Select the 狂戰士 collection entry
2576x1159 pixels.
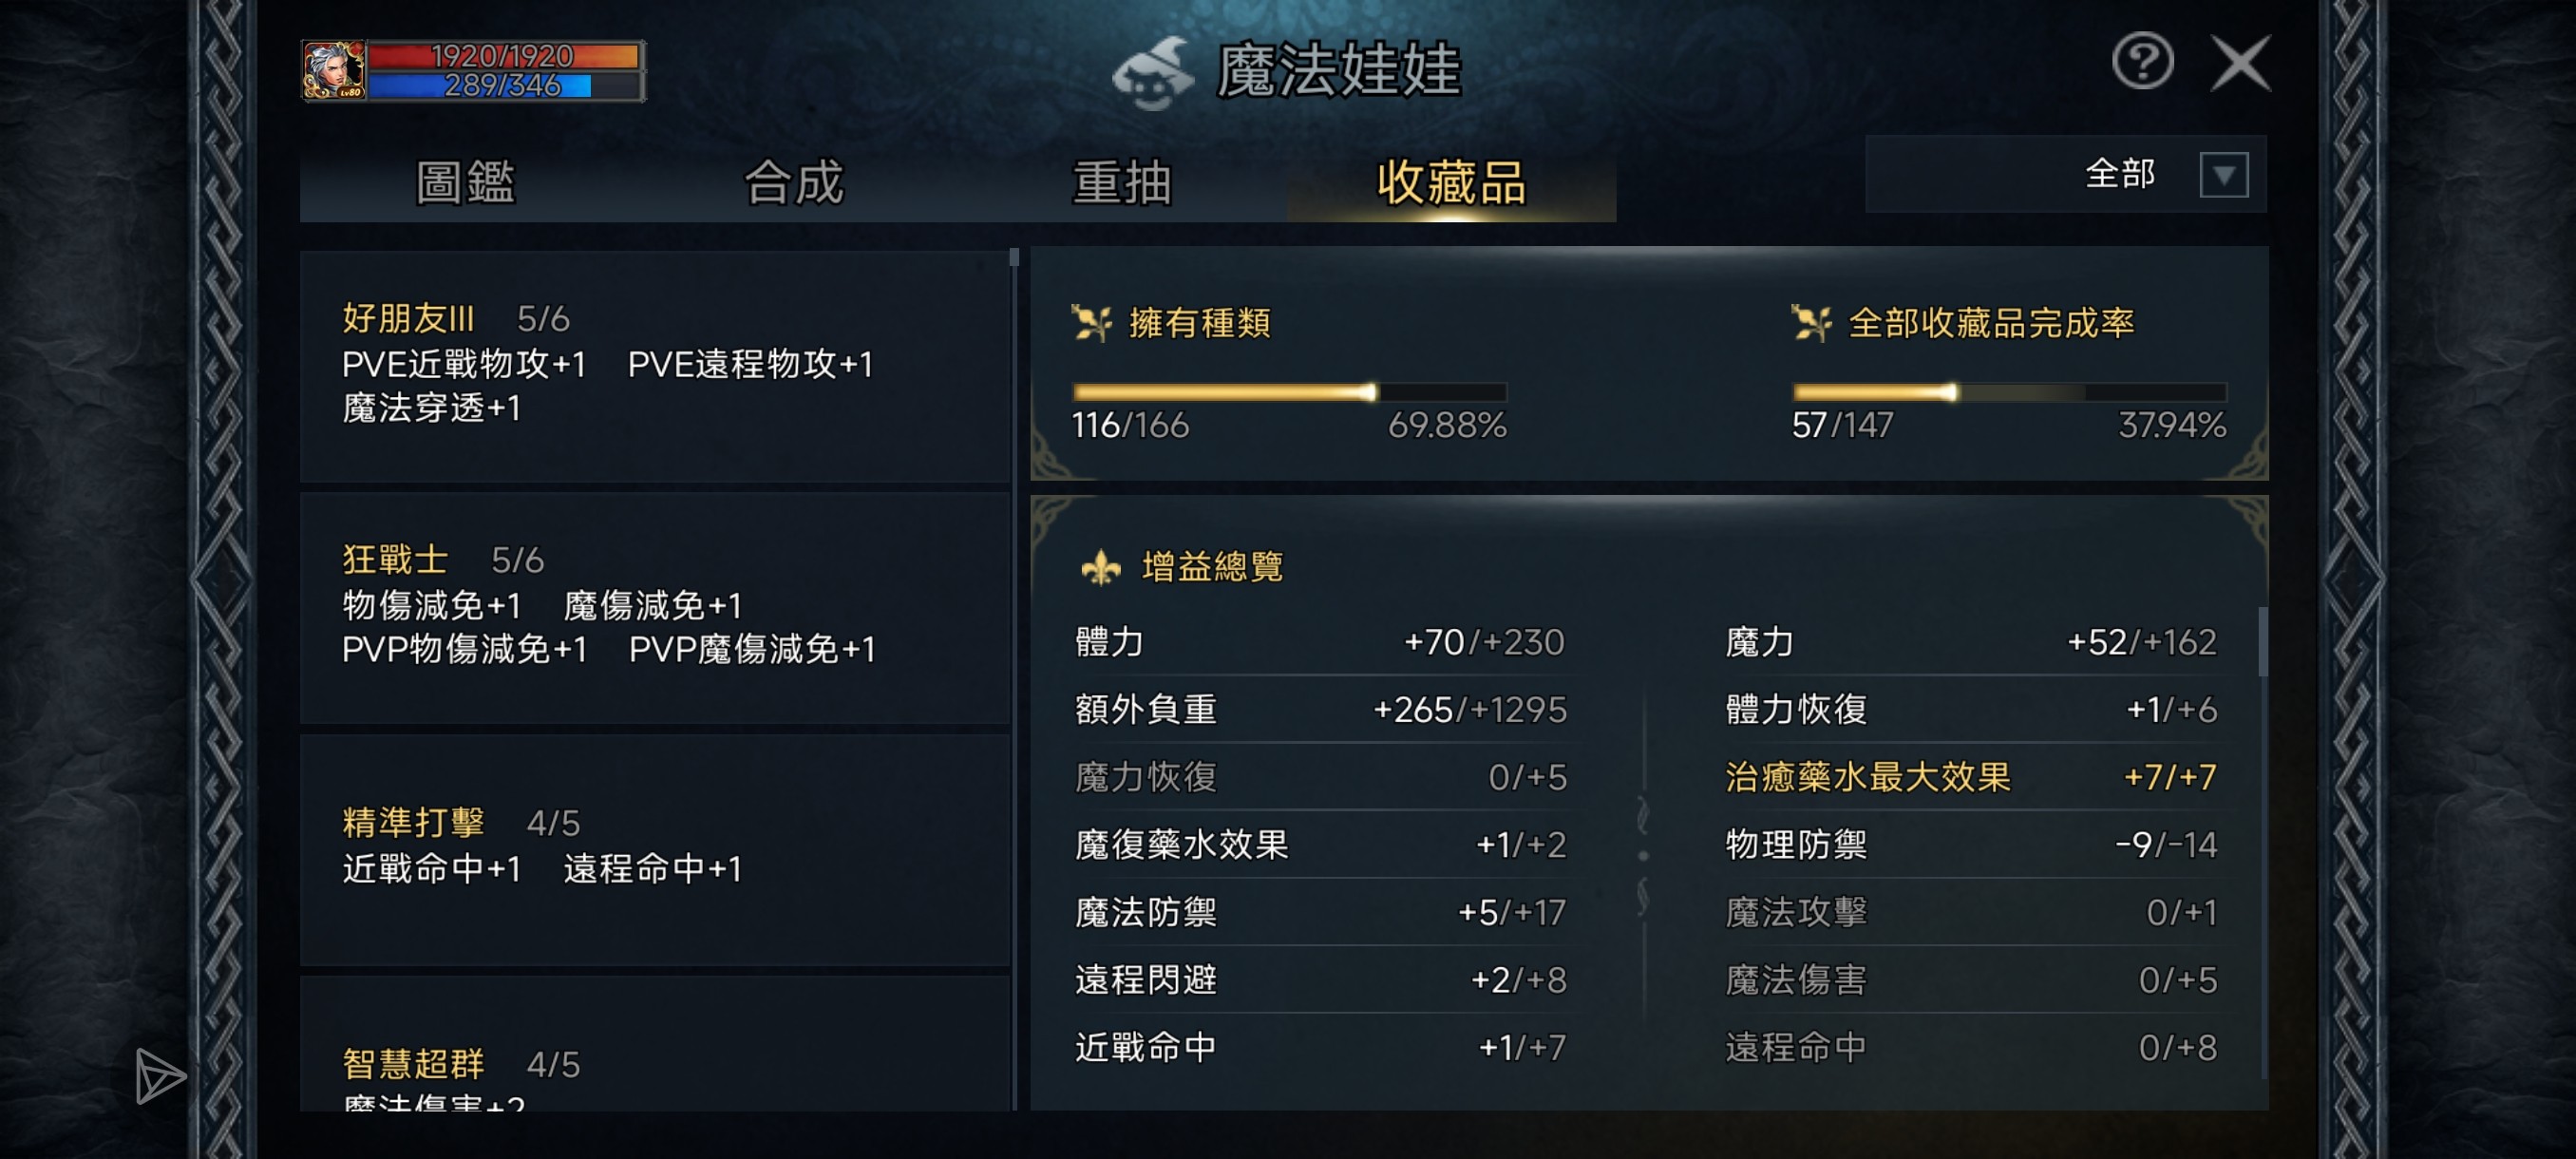(655, 607)
